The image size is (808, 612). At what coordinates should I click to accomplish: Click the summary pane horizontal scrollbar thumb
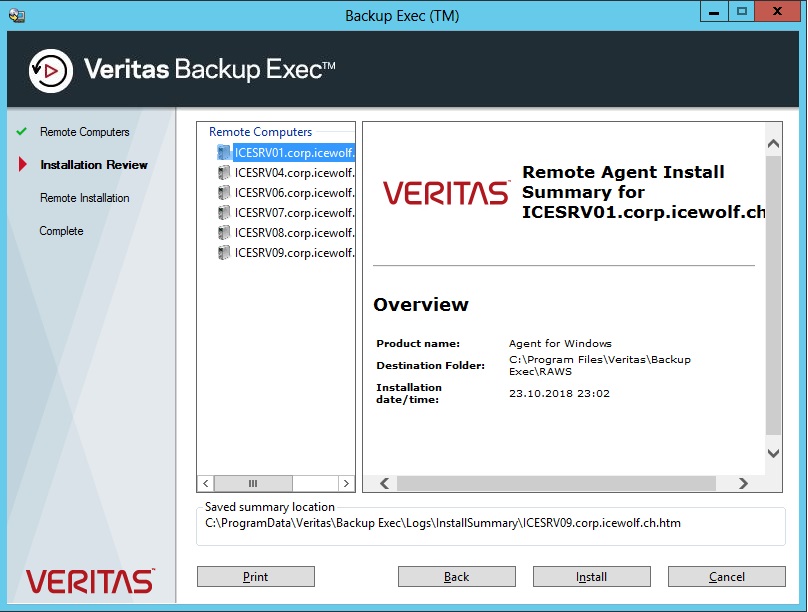(x=556, y=483)
